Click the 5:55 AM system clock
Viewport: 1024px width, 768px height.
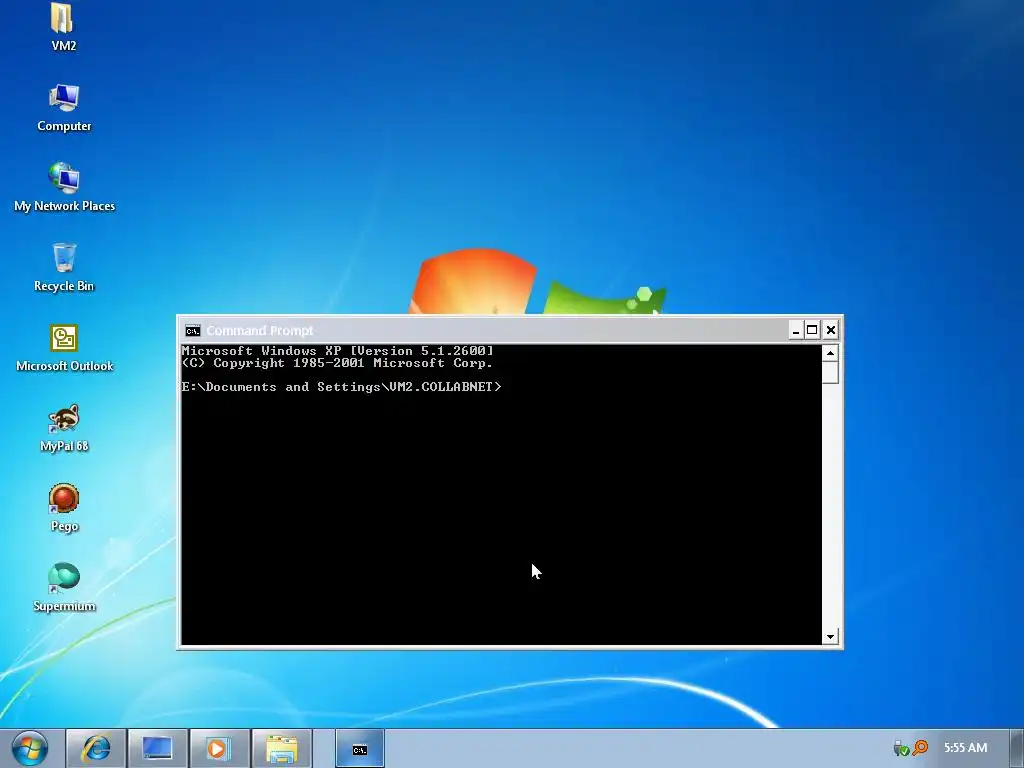click(965, 748)
